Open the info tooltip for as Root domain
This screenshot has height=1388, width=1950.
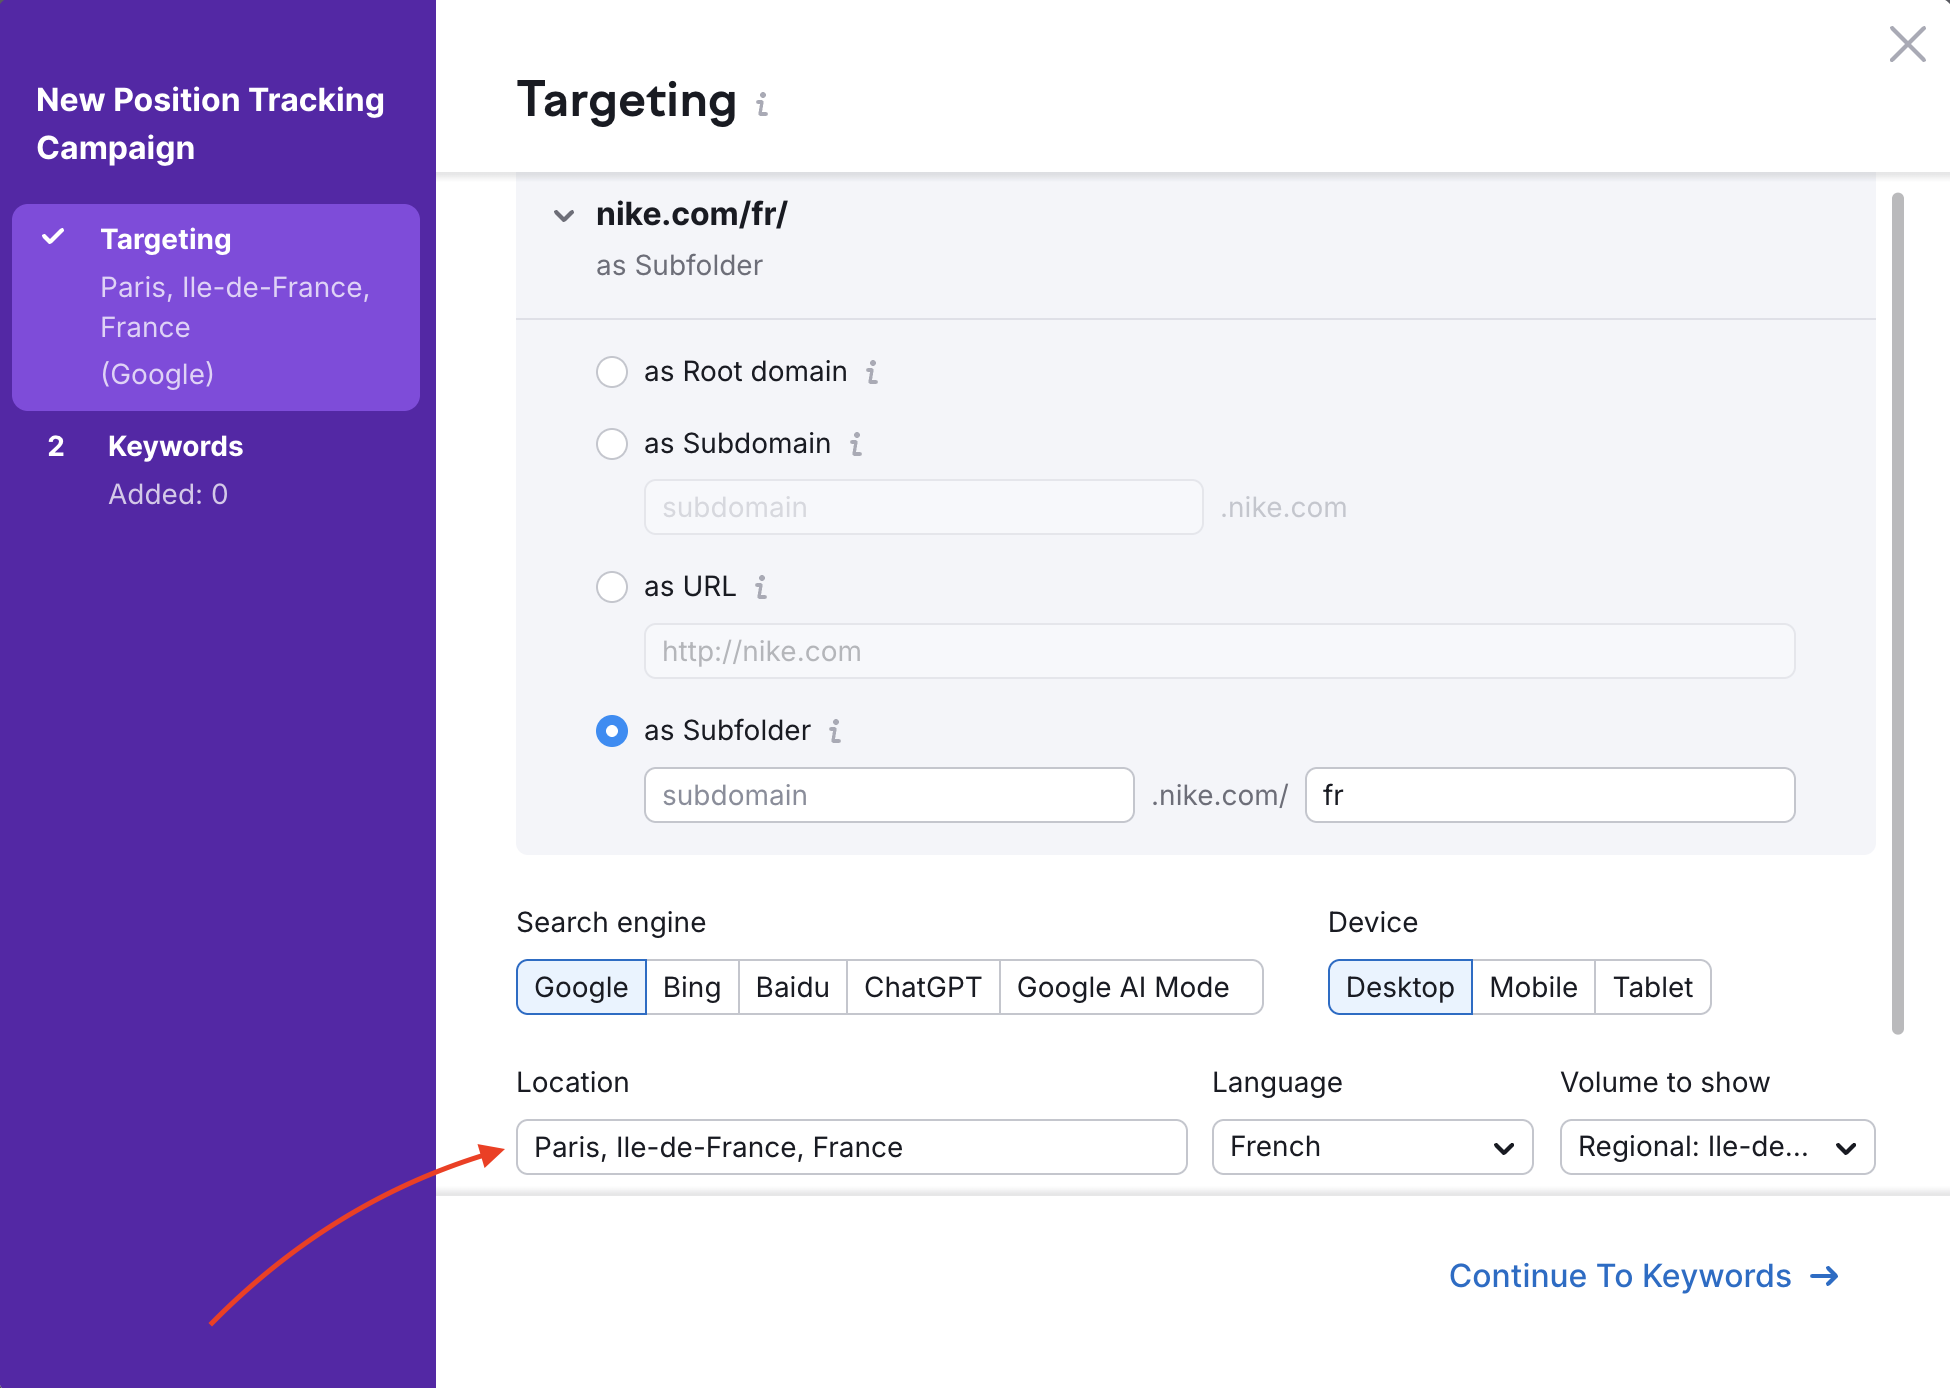click(x=871, y=371)
